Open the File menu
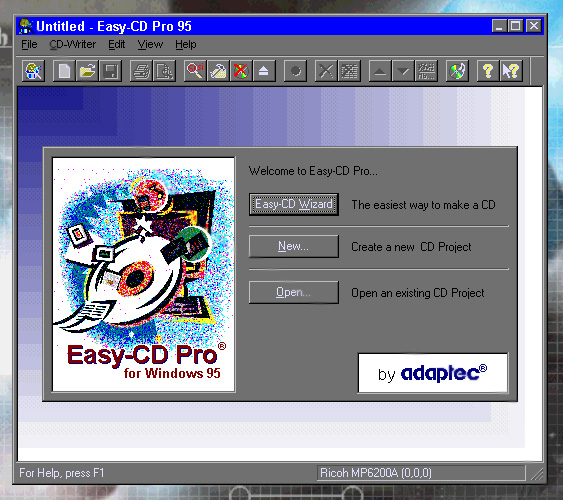 (29, 45)
